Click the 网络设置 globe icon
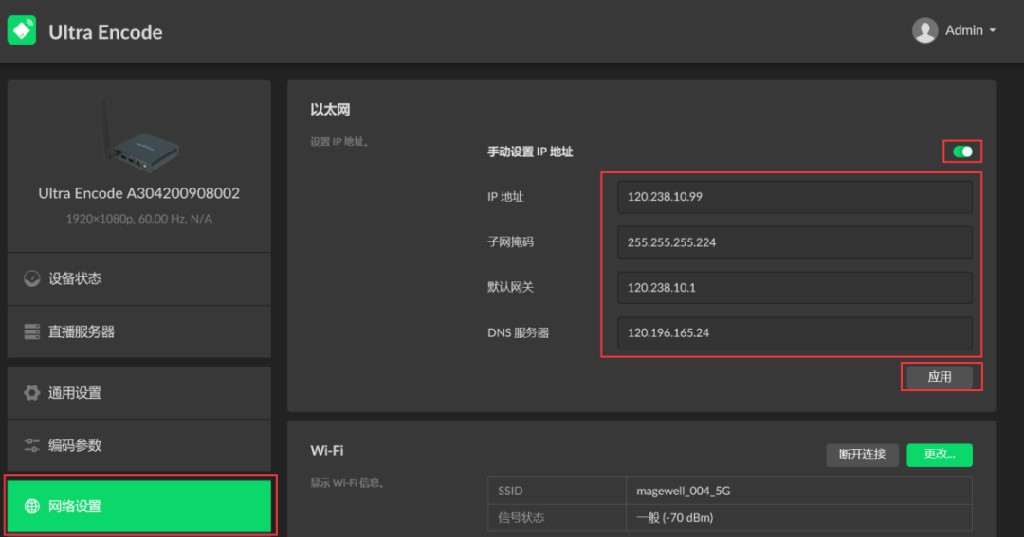1024x537 pixels. (x=32, y=506)
